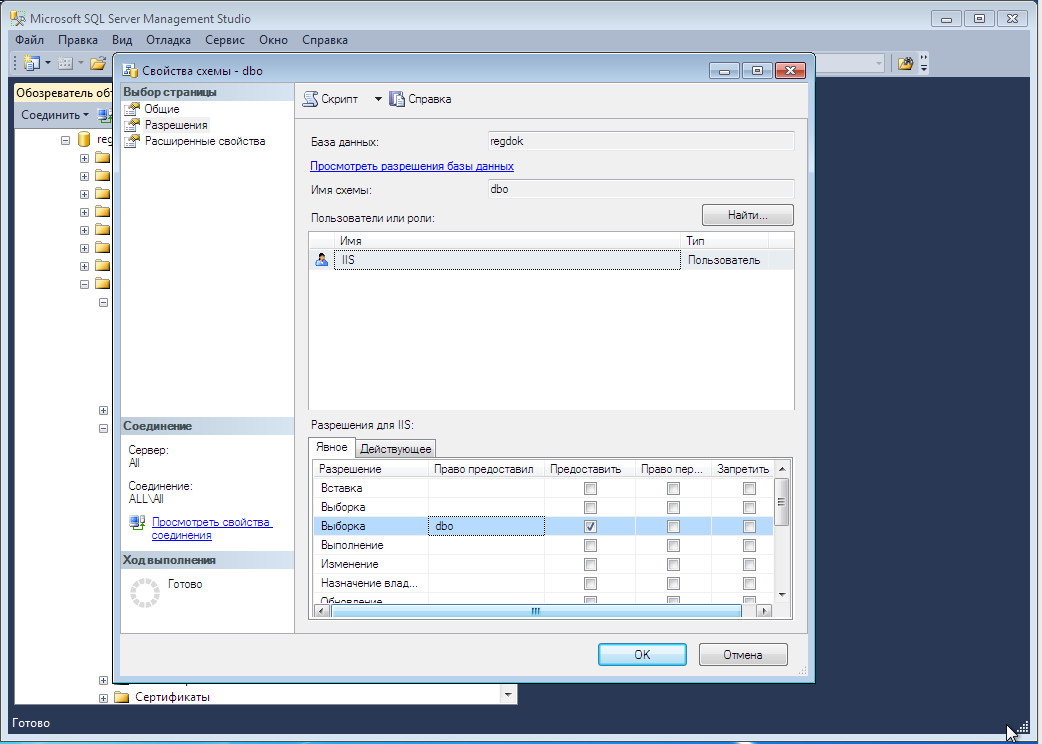Check Предоставить for the Выполнение permission
The width and height of the screenshot is (1042, 744).
point(590,545)
